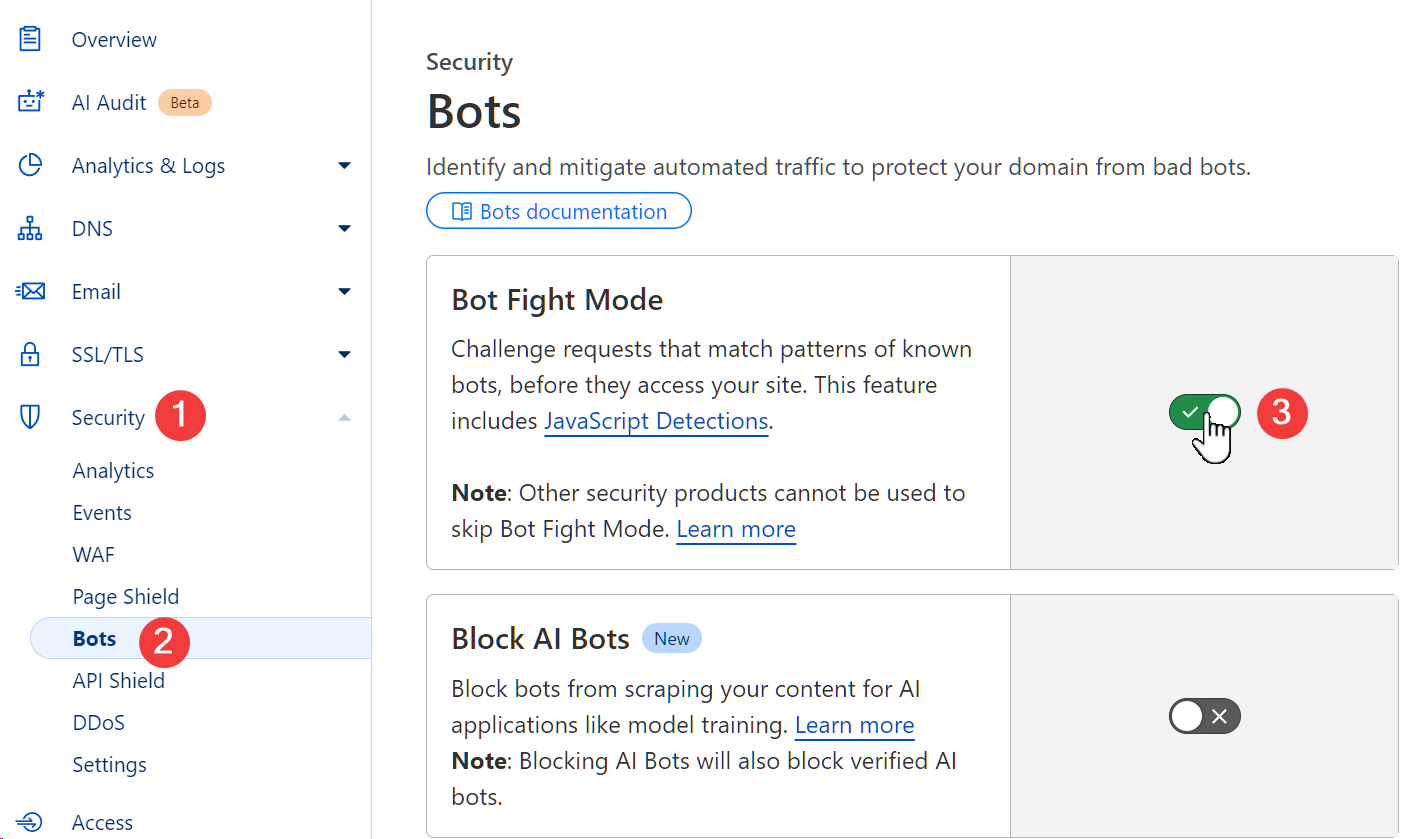
Task: Expand the SSL/TLS dropdown arrow
Action: (x=345, y=355)
